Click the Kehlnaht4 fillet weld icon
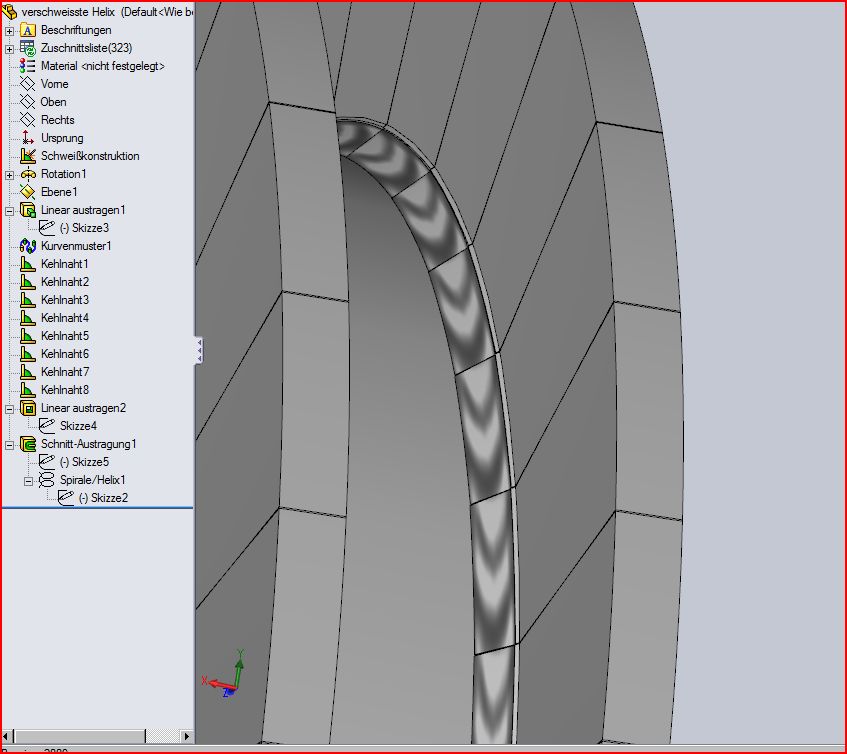 tap(28, 318)
